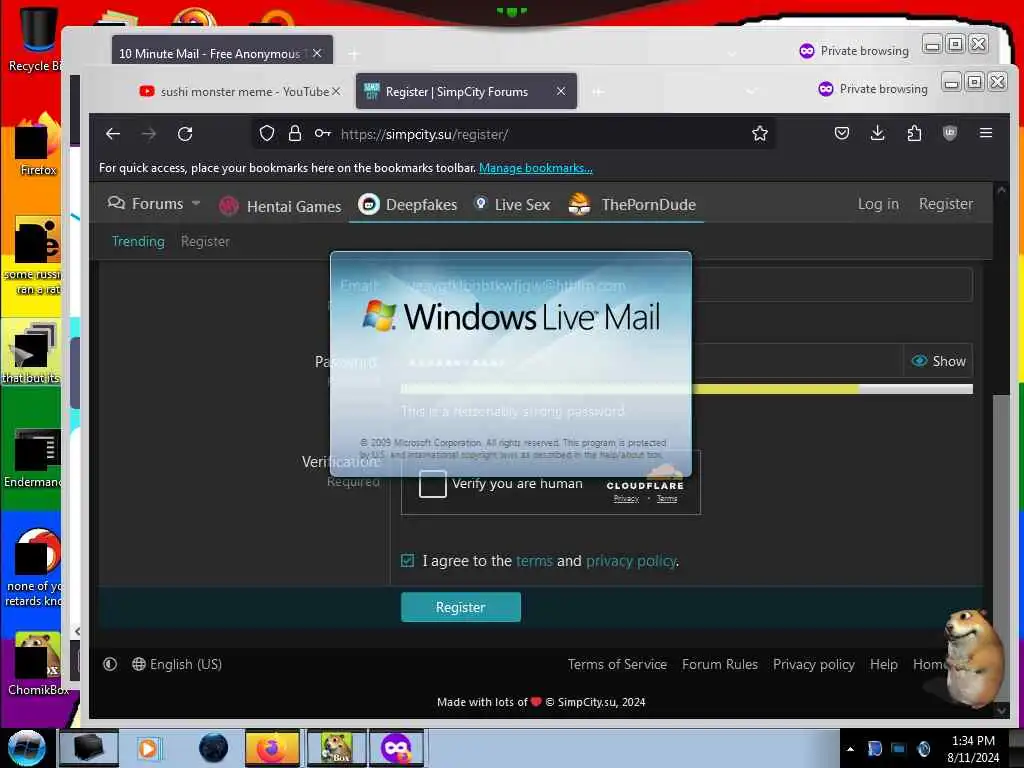Image resolution: width=1024 pixels, height=768 pixels.
Task: Select the Register SimpCity Forums tab
Action: [x=466, y=91]
